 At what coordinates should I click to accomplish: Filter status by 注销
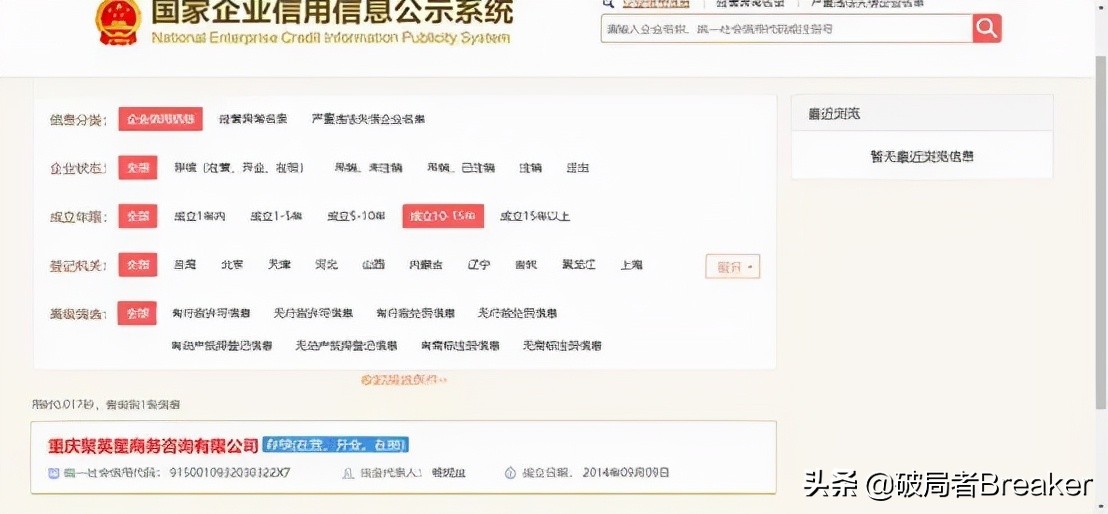pos(531,168)
